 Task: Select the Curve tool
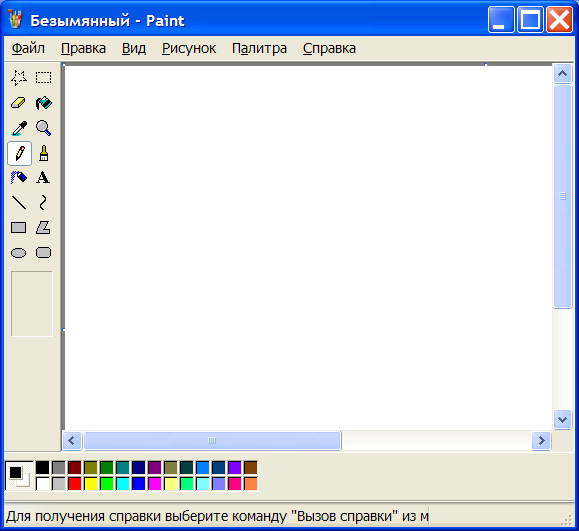(x=44, y=203)
